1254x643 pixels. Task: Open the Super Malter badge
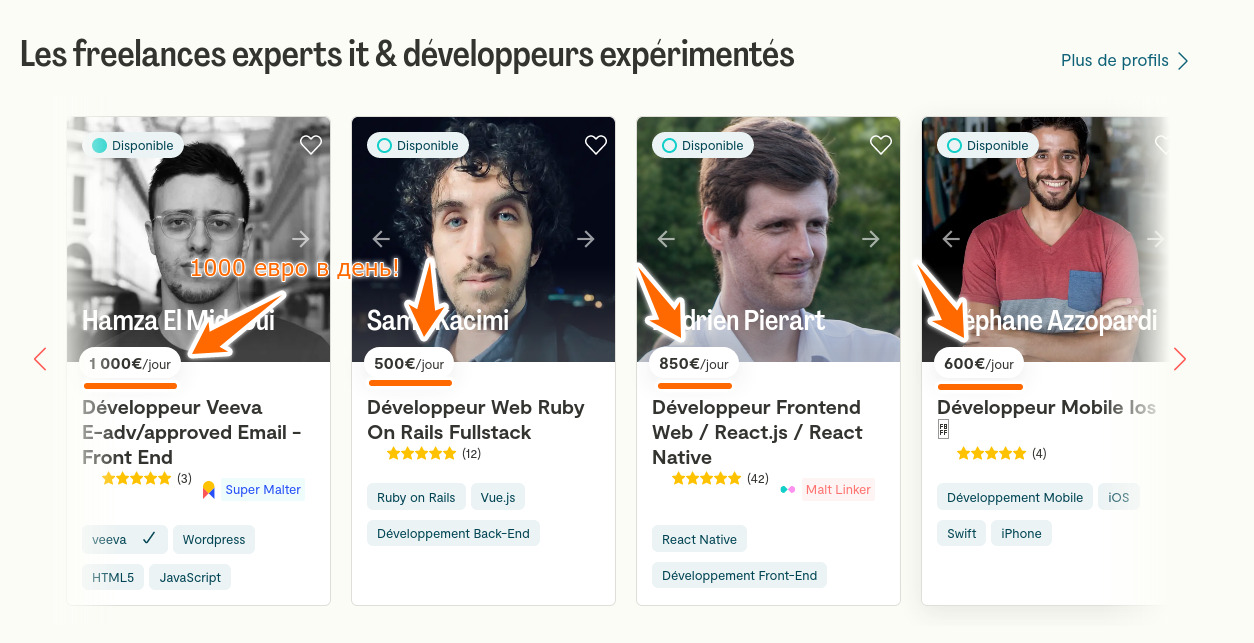coord(253,490)
